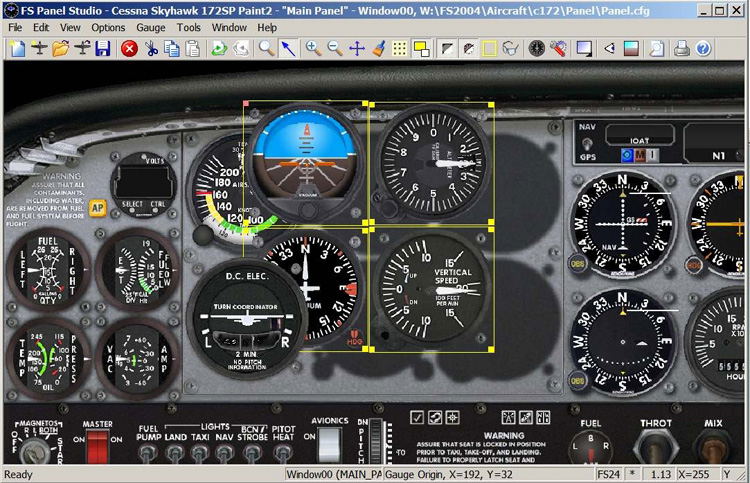
Task: Toggle the red MASTER switch
Action: [97, 447]
